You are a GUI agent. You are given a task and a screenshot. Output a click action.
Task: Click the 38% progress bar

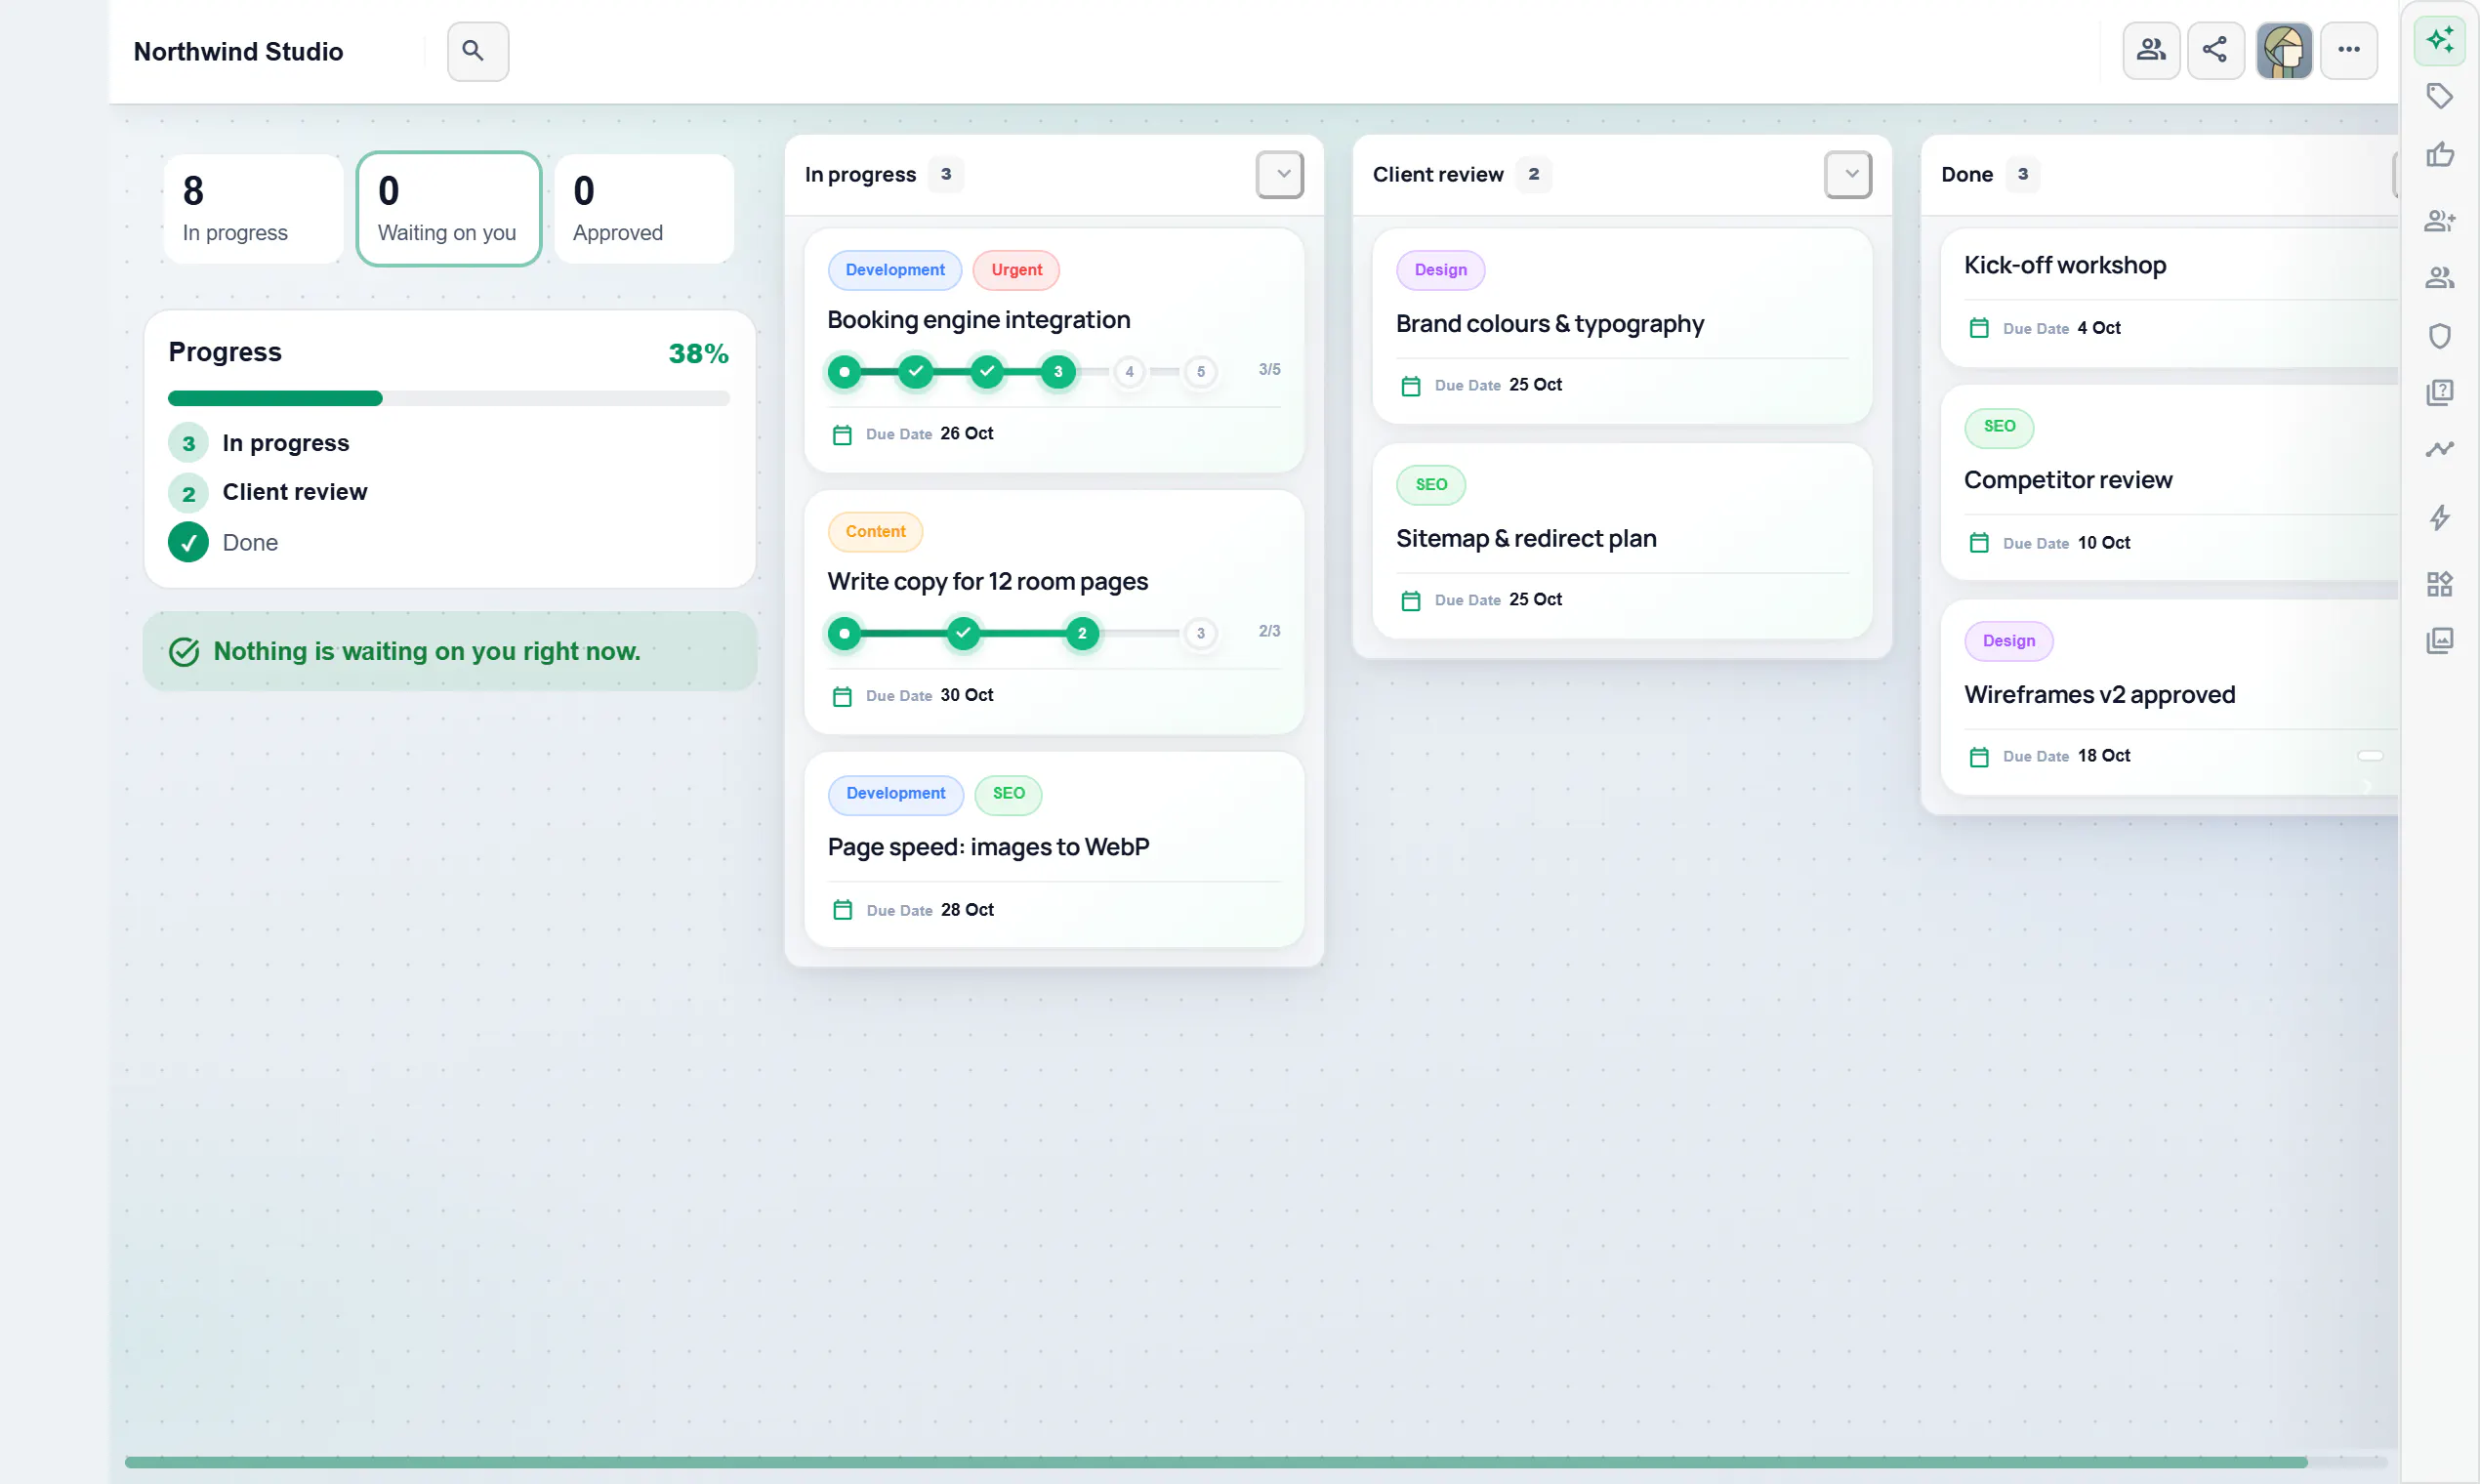coord(449,399)
